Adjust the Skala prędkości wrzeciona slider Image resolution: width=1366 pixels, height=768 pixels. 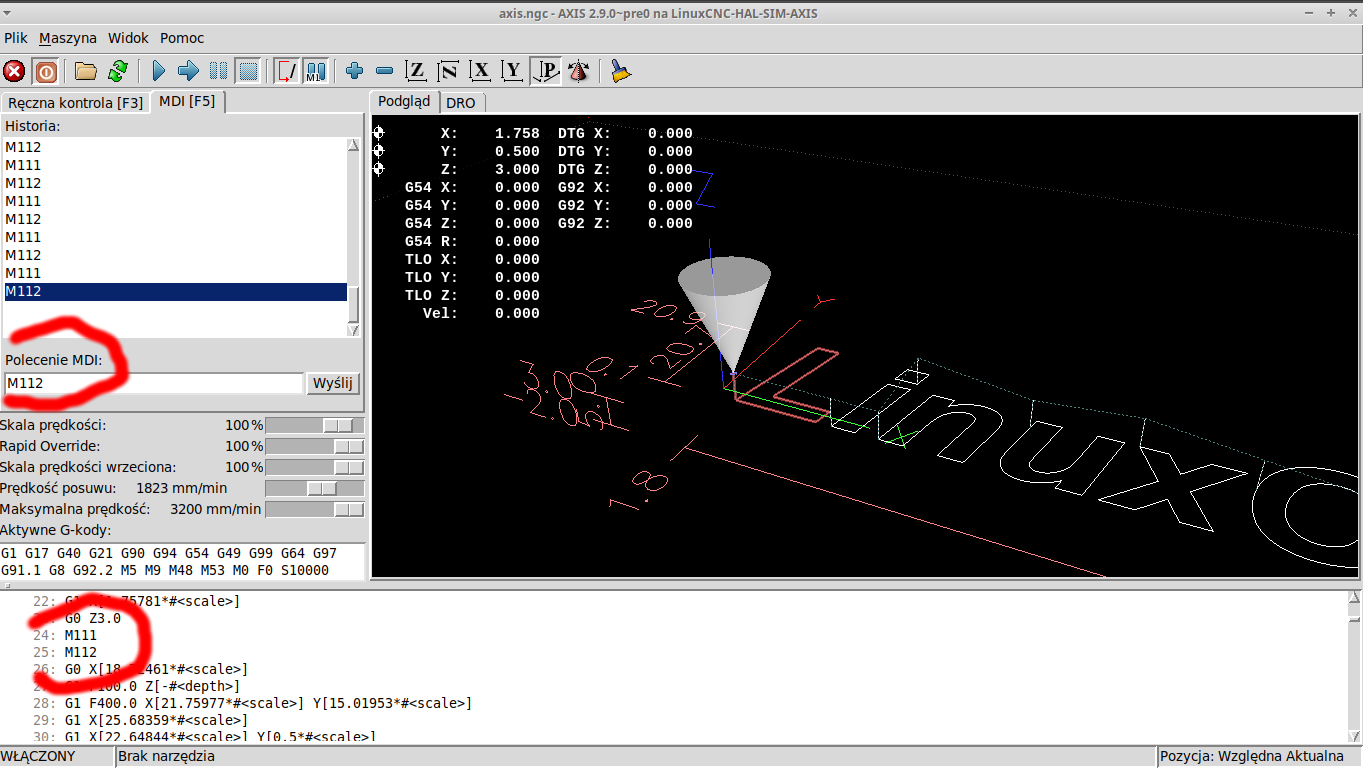(x=315, y=467)
